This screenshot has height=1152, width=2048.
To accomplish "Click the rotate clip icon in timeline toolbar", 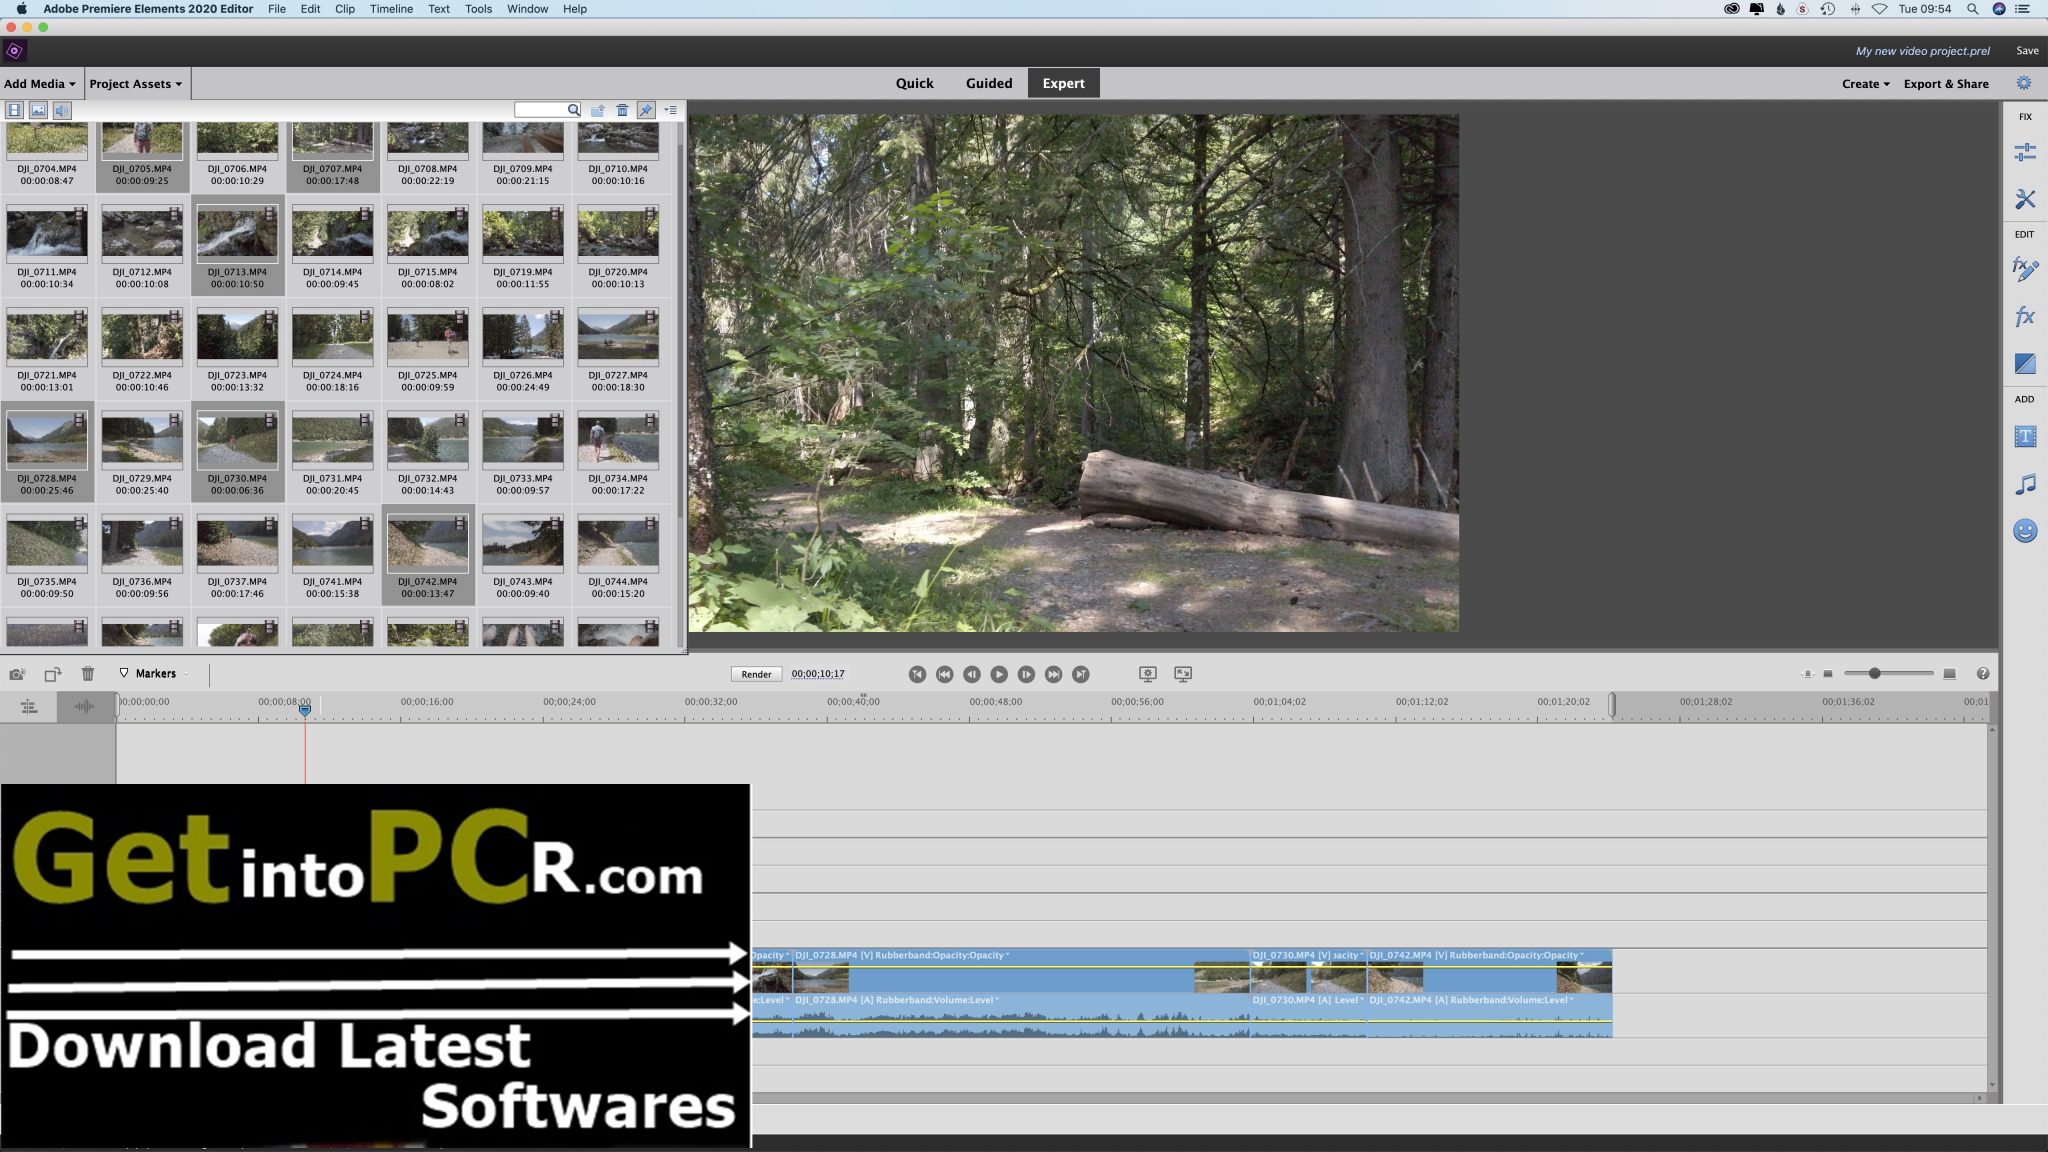I will click(52, 674).
